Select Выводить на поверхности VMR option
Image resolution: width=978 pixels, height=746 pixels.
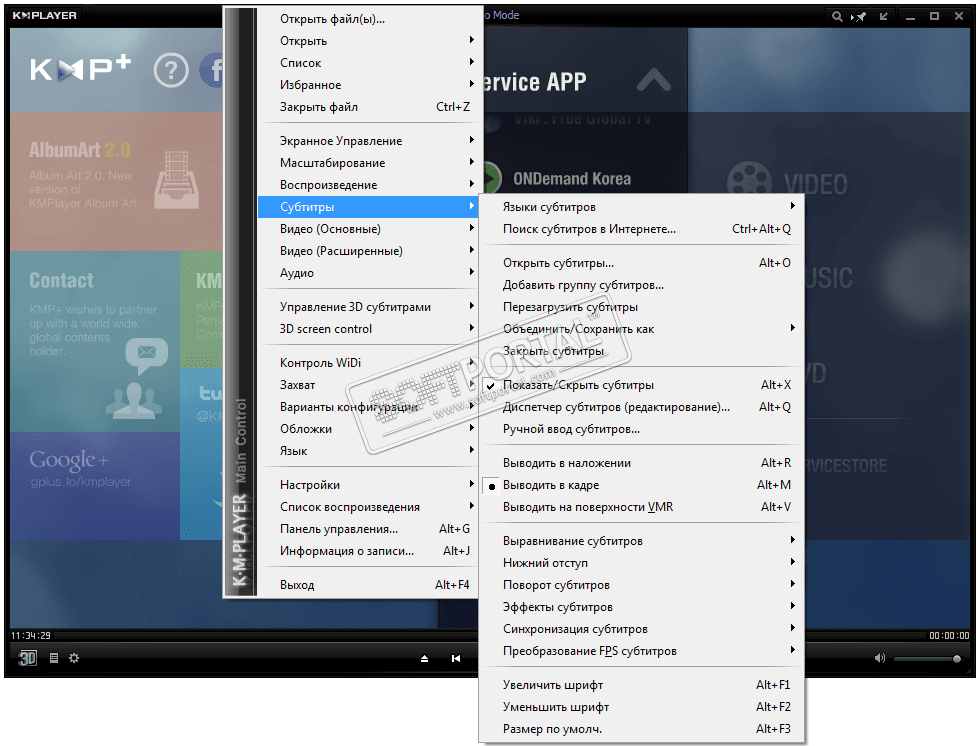(641, 506)
